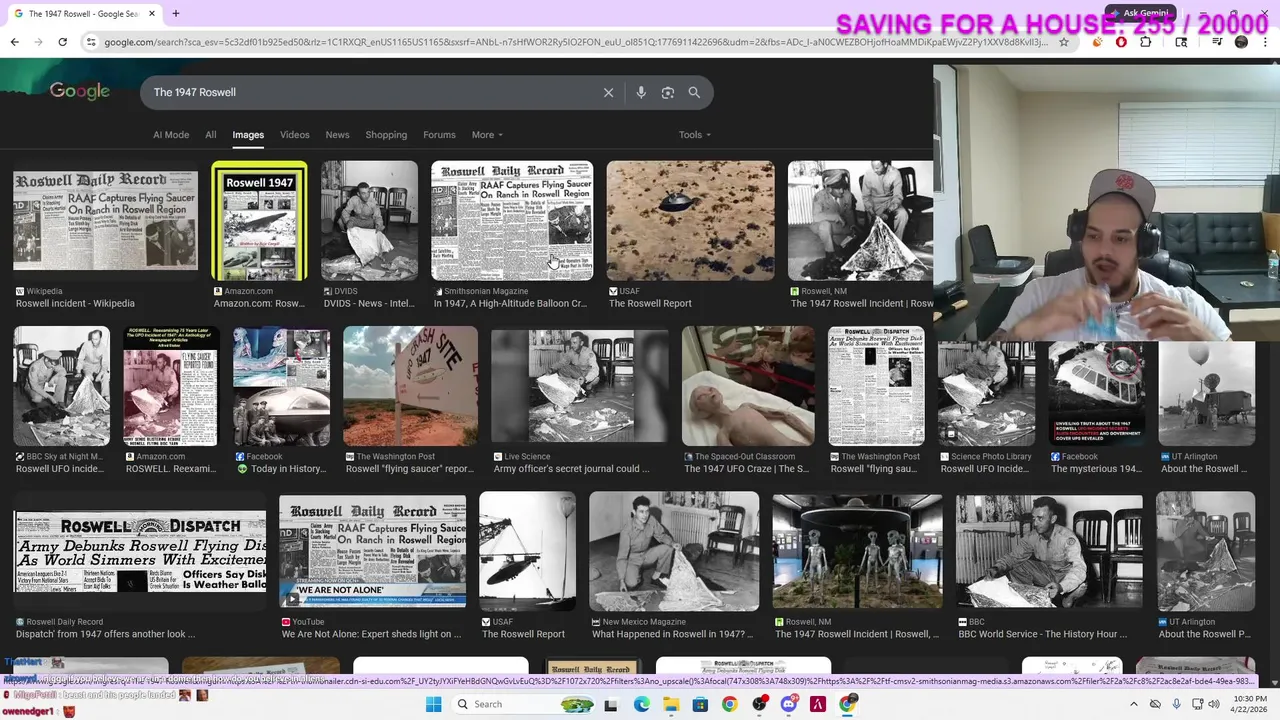This screenshot has width=1280, height=720.
Task: Open New Mexico Magazine What Happened in Roswell link
Action: pyautogui.click(x=672, y=634)
